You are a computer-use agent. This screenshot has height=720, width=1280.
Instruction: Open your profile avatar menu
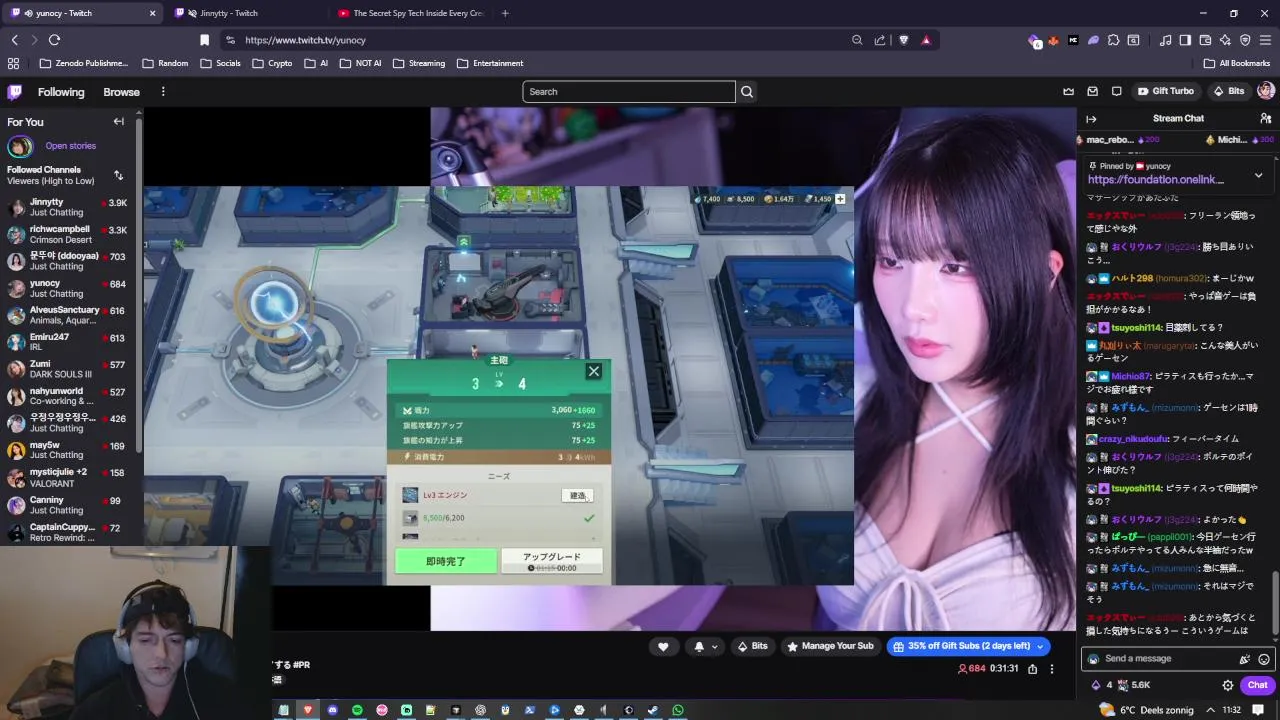(x=1265, y=91)
